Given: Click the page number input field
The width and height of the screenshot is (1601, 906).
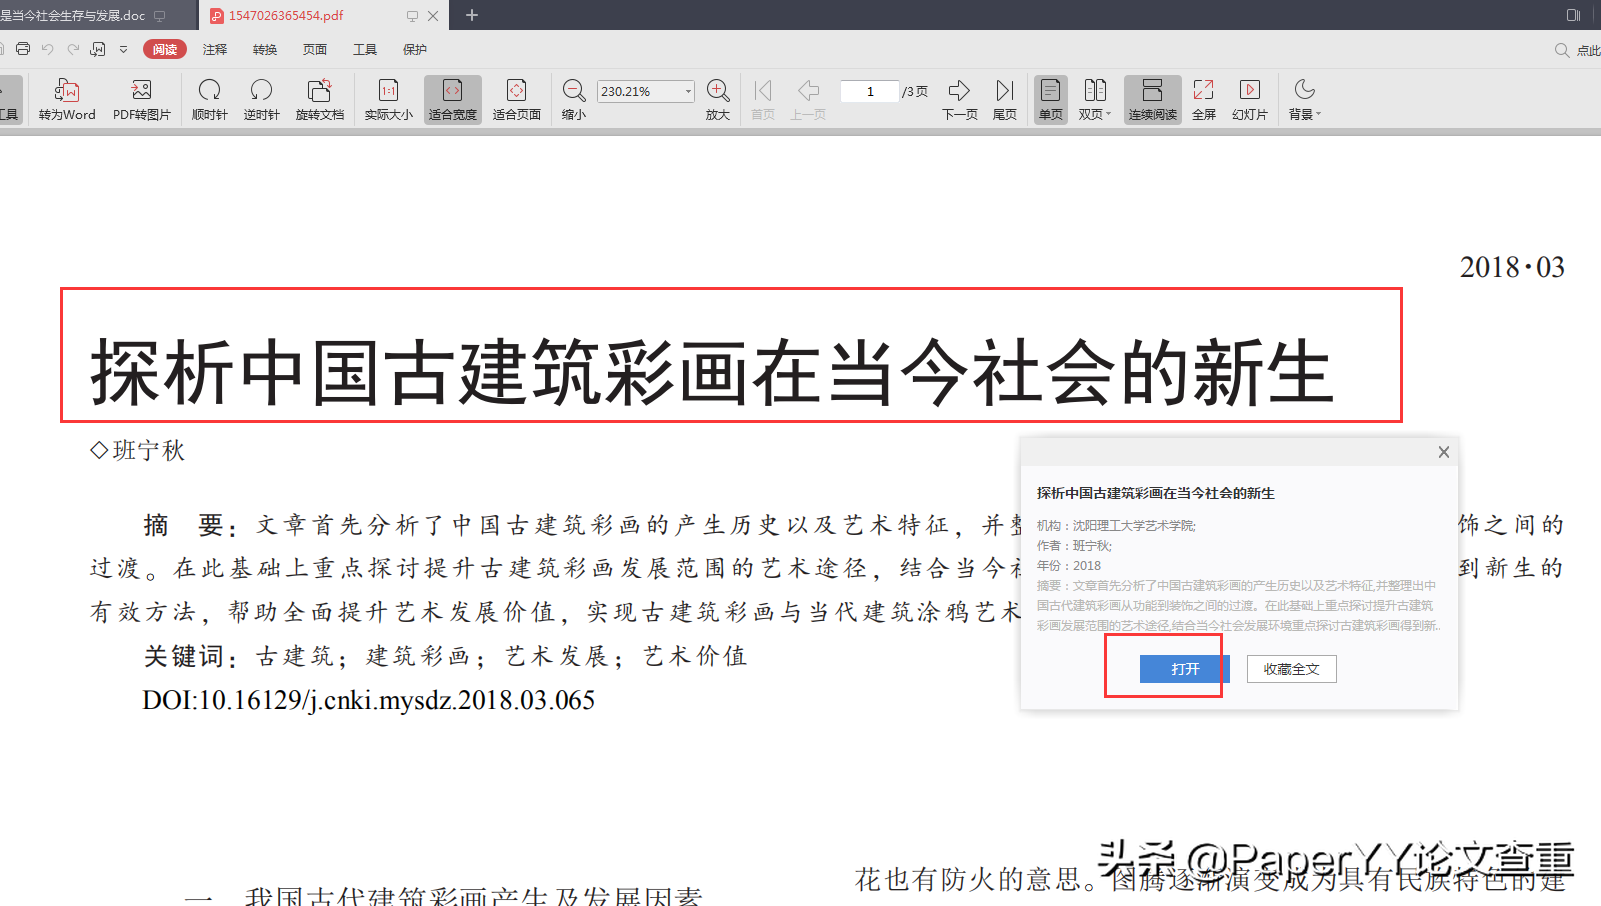Looking at the screenshot, I should coord(870,91).
